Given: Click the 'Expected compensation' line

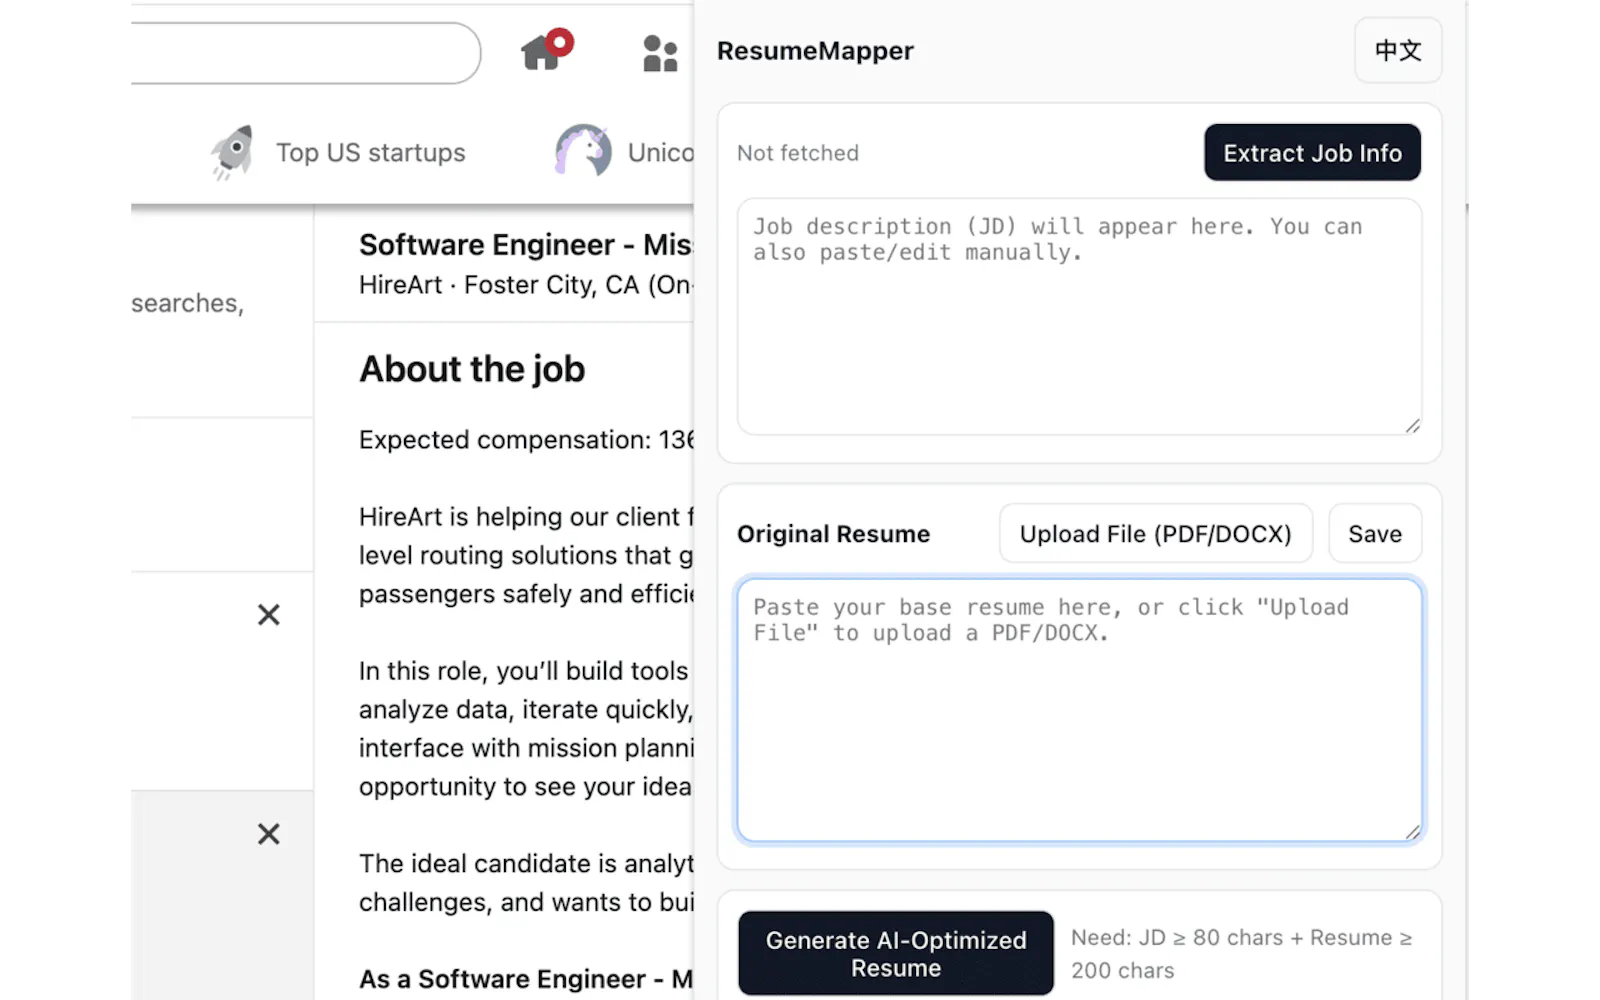Looking at the screenshot, I should point(525,440).
